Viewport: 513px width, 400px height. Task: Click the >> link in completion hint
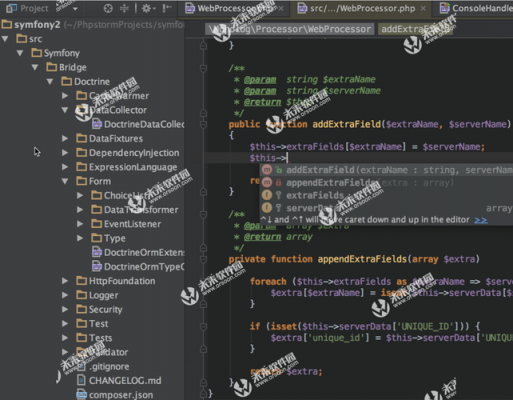click(x=481, y=220)
